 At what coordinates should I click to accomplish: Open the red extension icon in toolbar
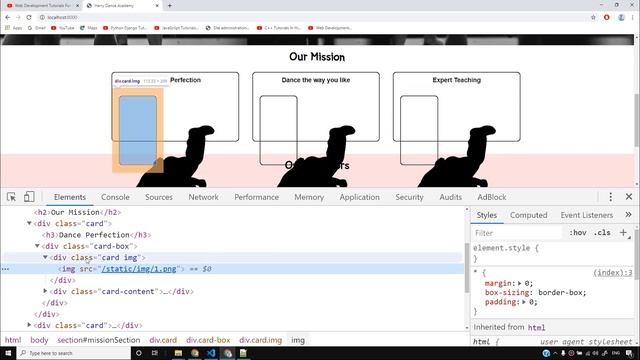[x=607, y=17]
